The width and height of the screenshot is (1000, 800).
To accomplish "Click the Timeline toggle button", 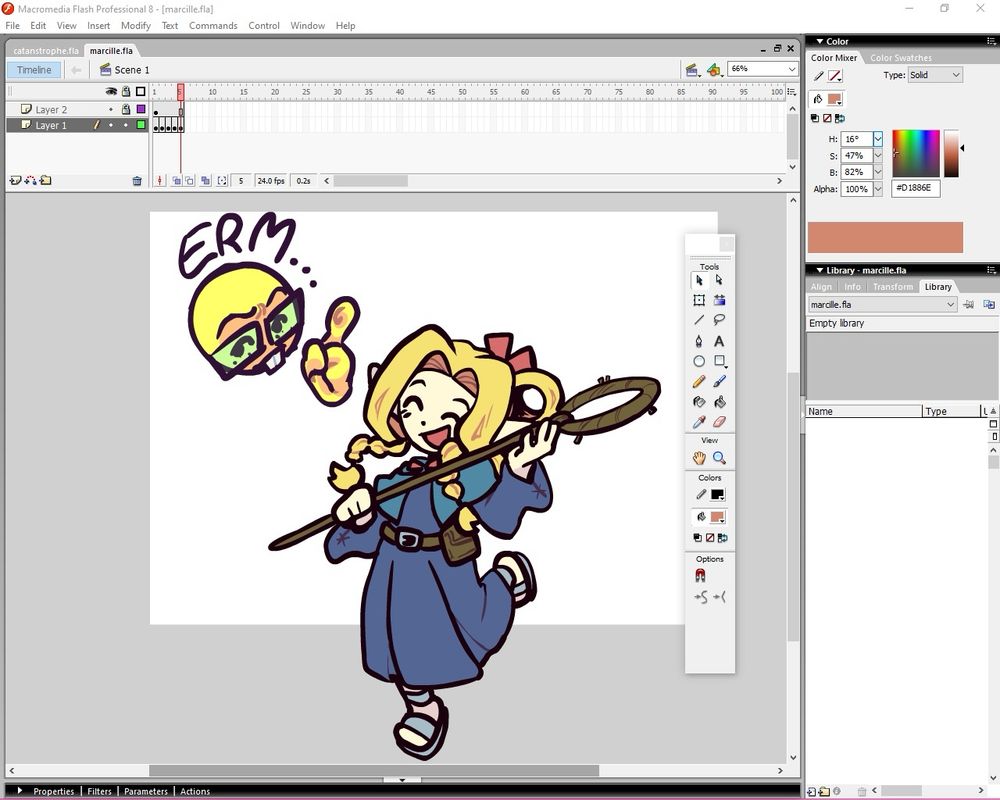I will coord(33,70).
